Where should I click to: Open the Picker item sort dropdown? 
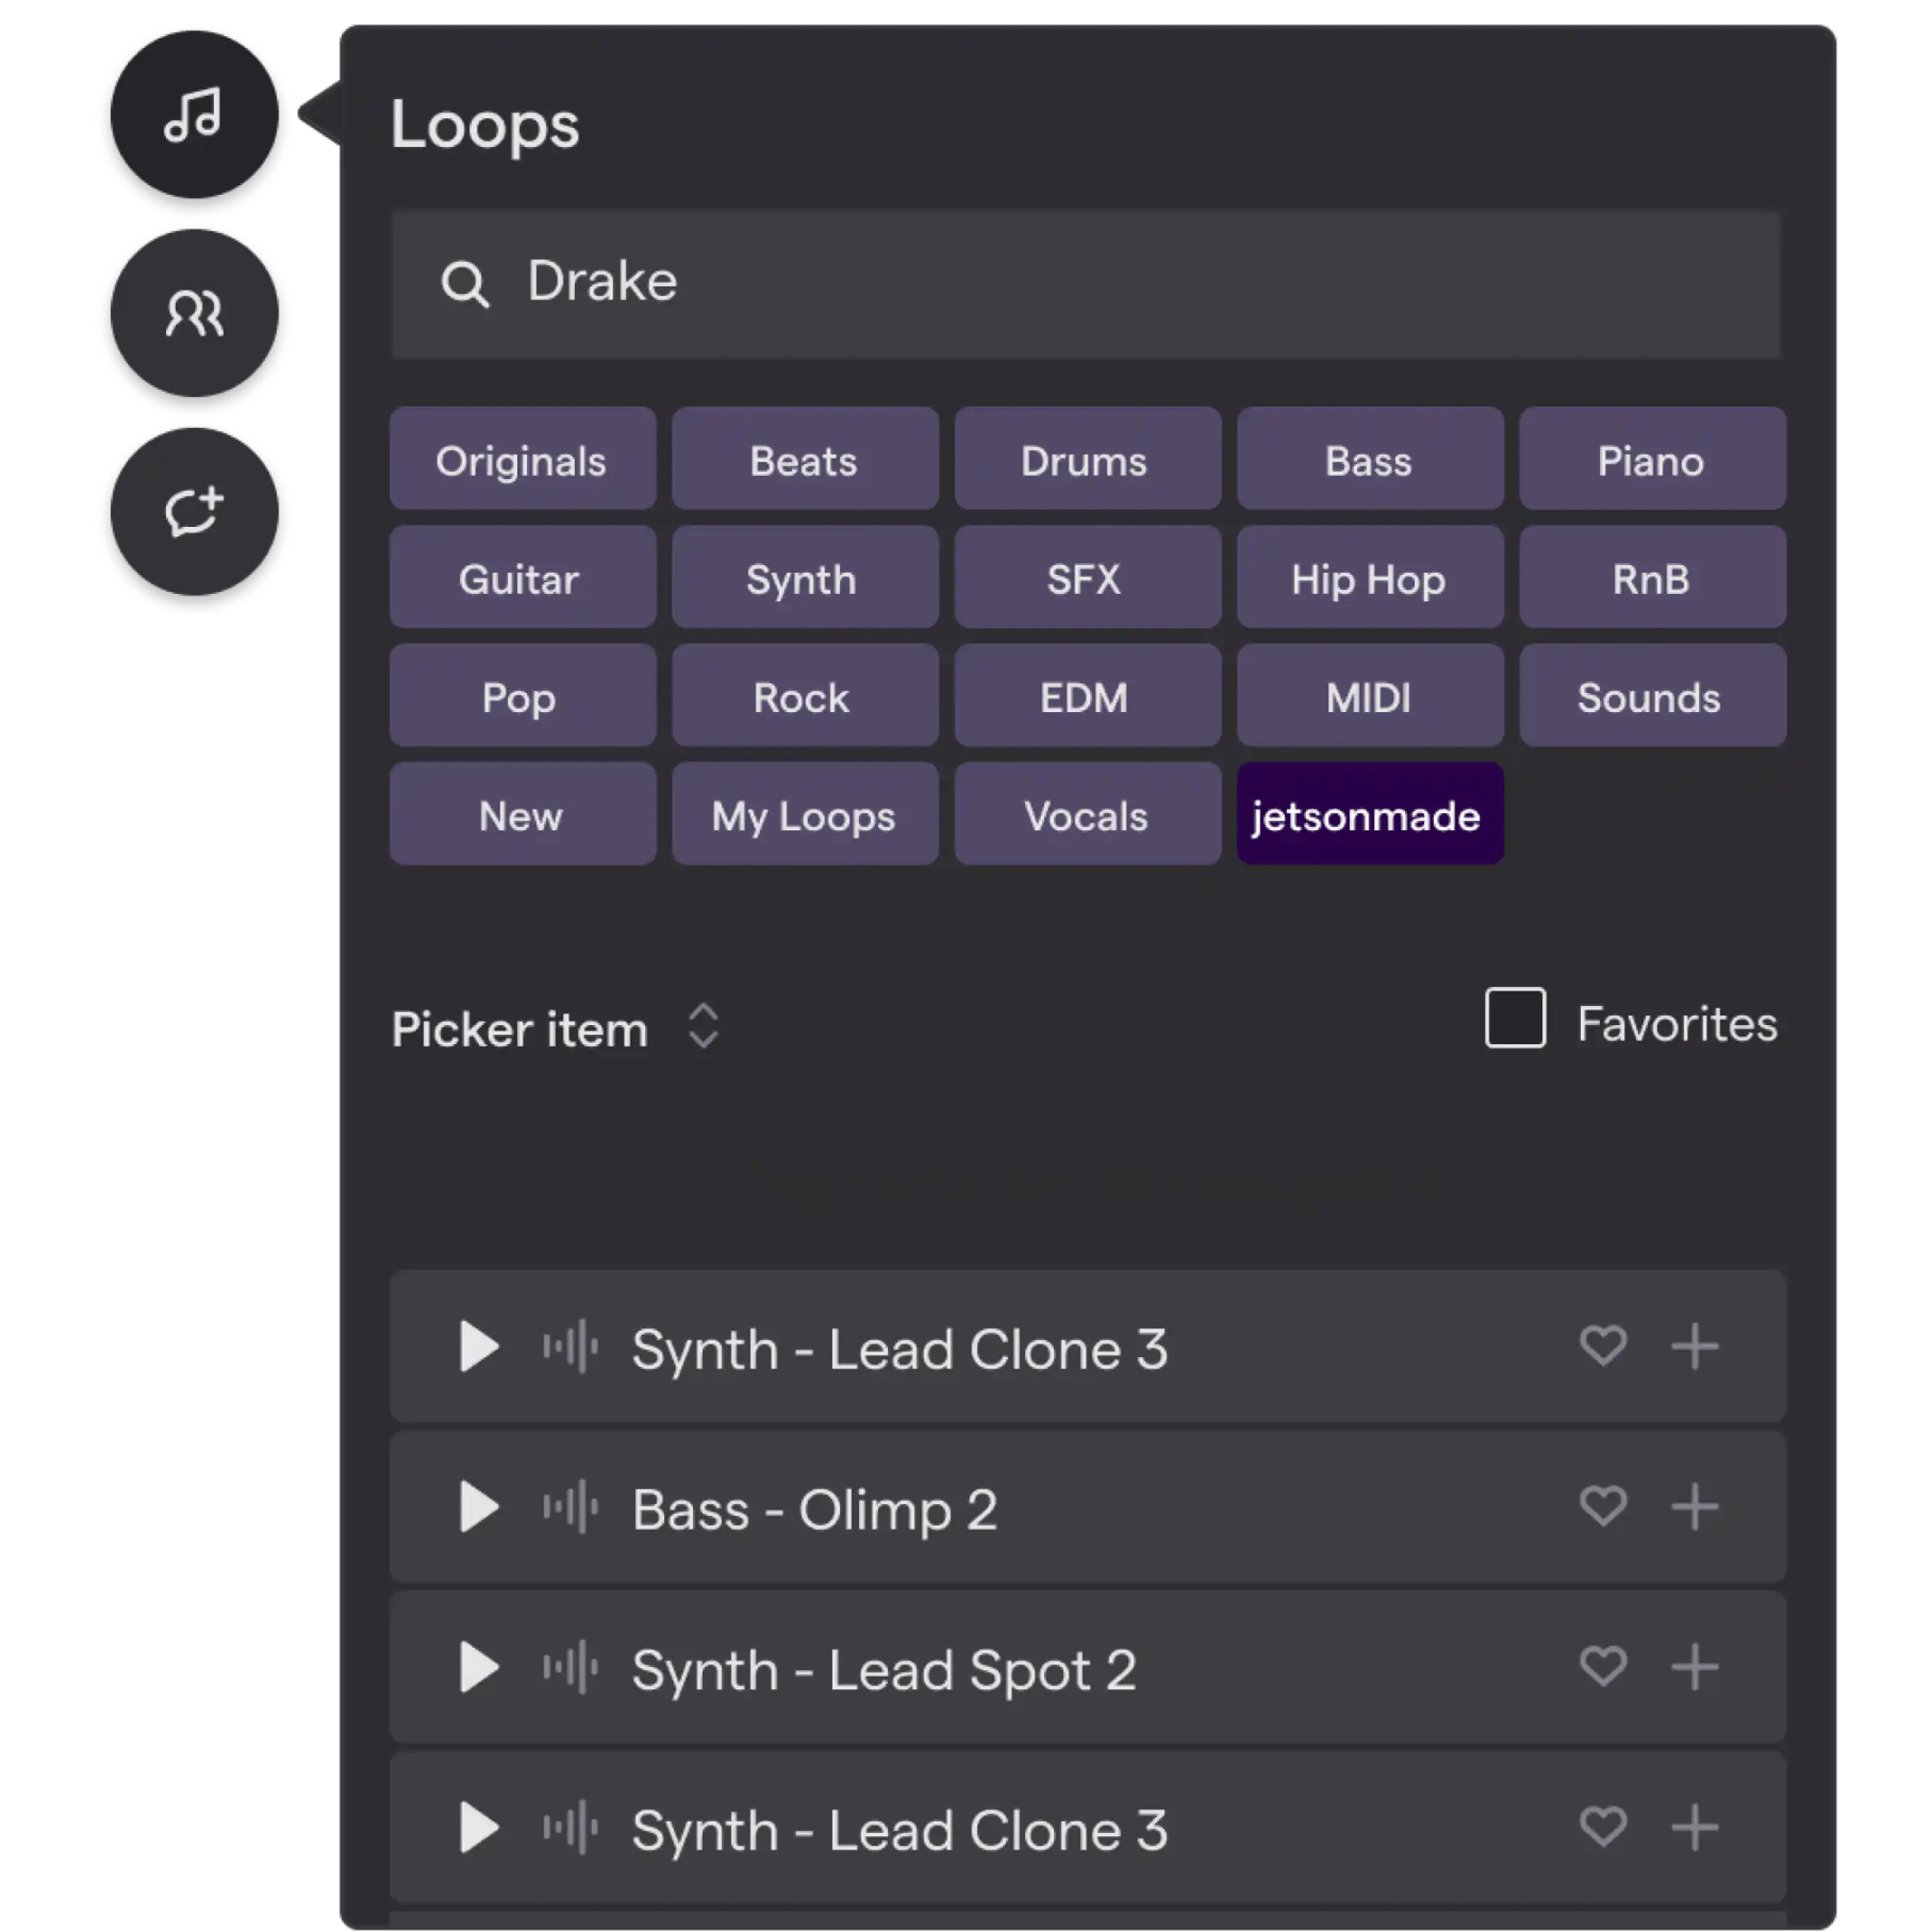[x=520, y=1028]
